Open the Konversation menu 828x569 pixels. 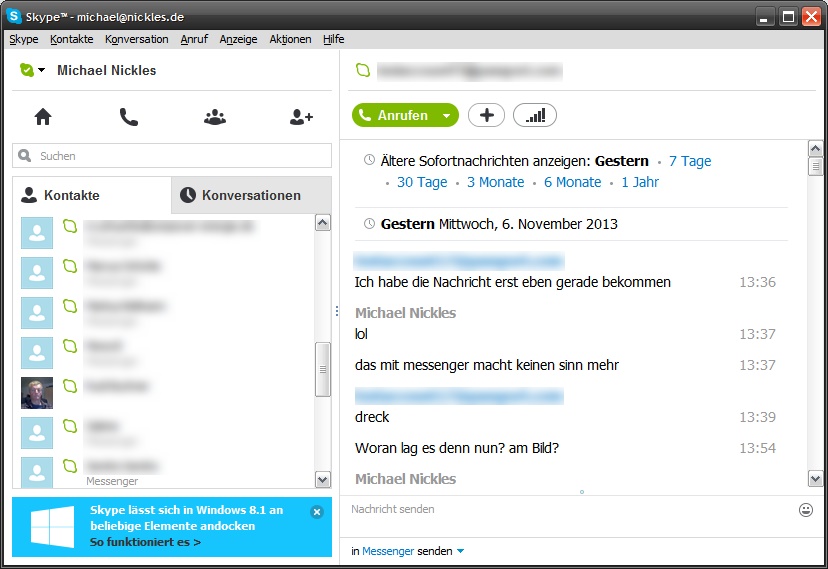coord(137,39)
